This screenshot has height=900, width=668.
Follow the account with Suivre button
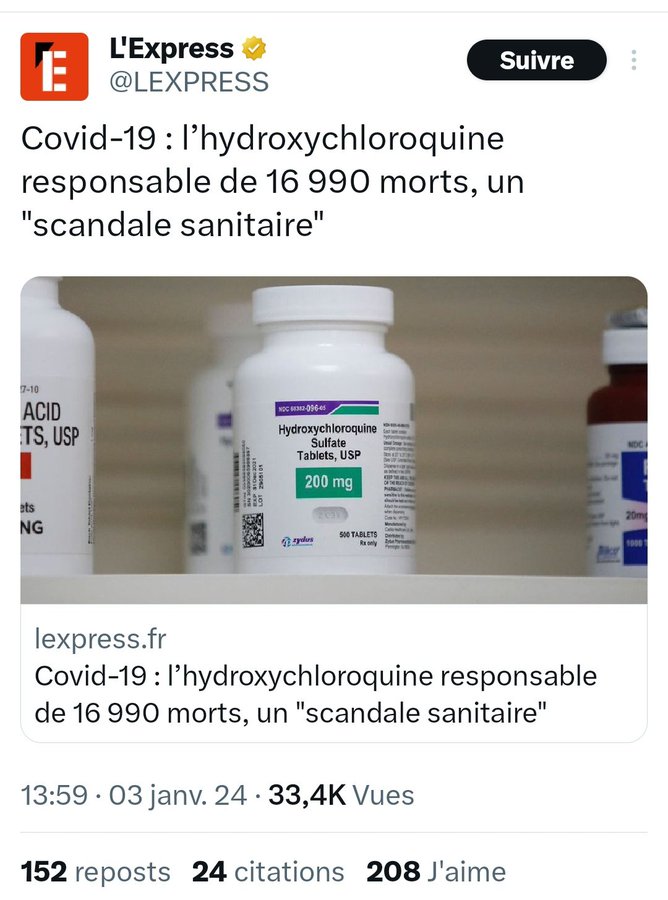point(537,60)
